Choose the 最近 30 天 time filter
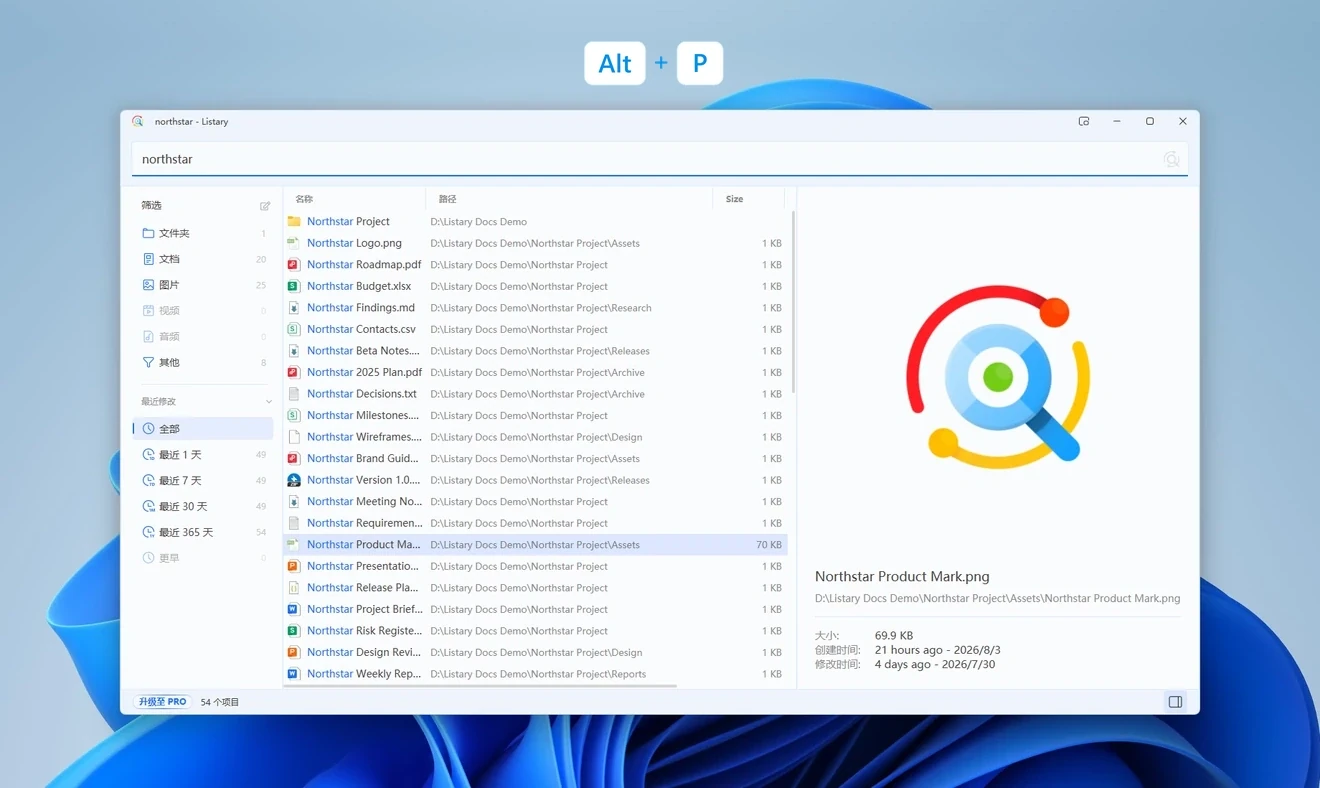Screen dimensions: 1320x788 click(x=203, y=506)
